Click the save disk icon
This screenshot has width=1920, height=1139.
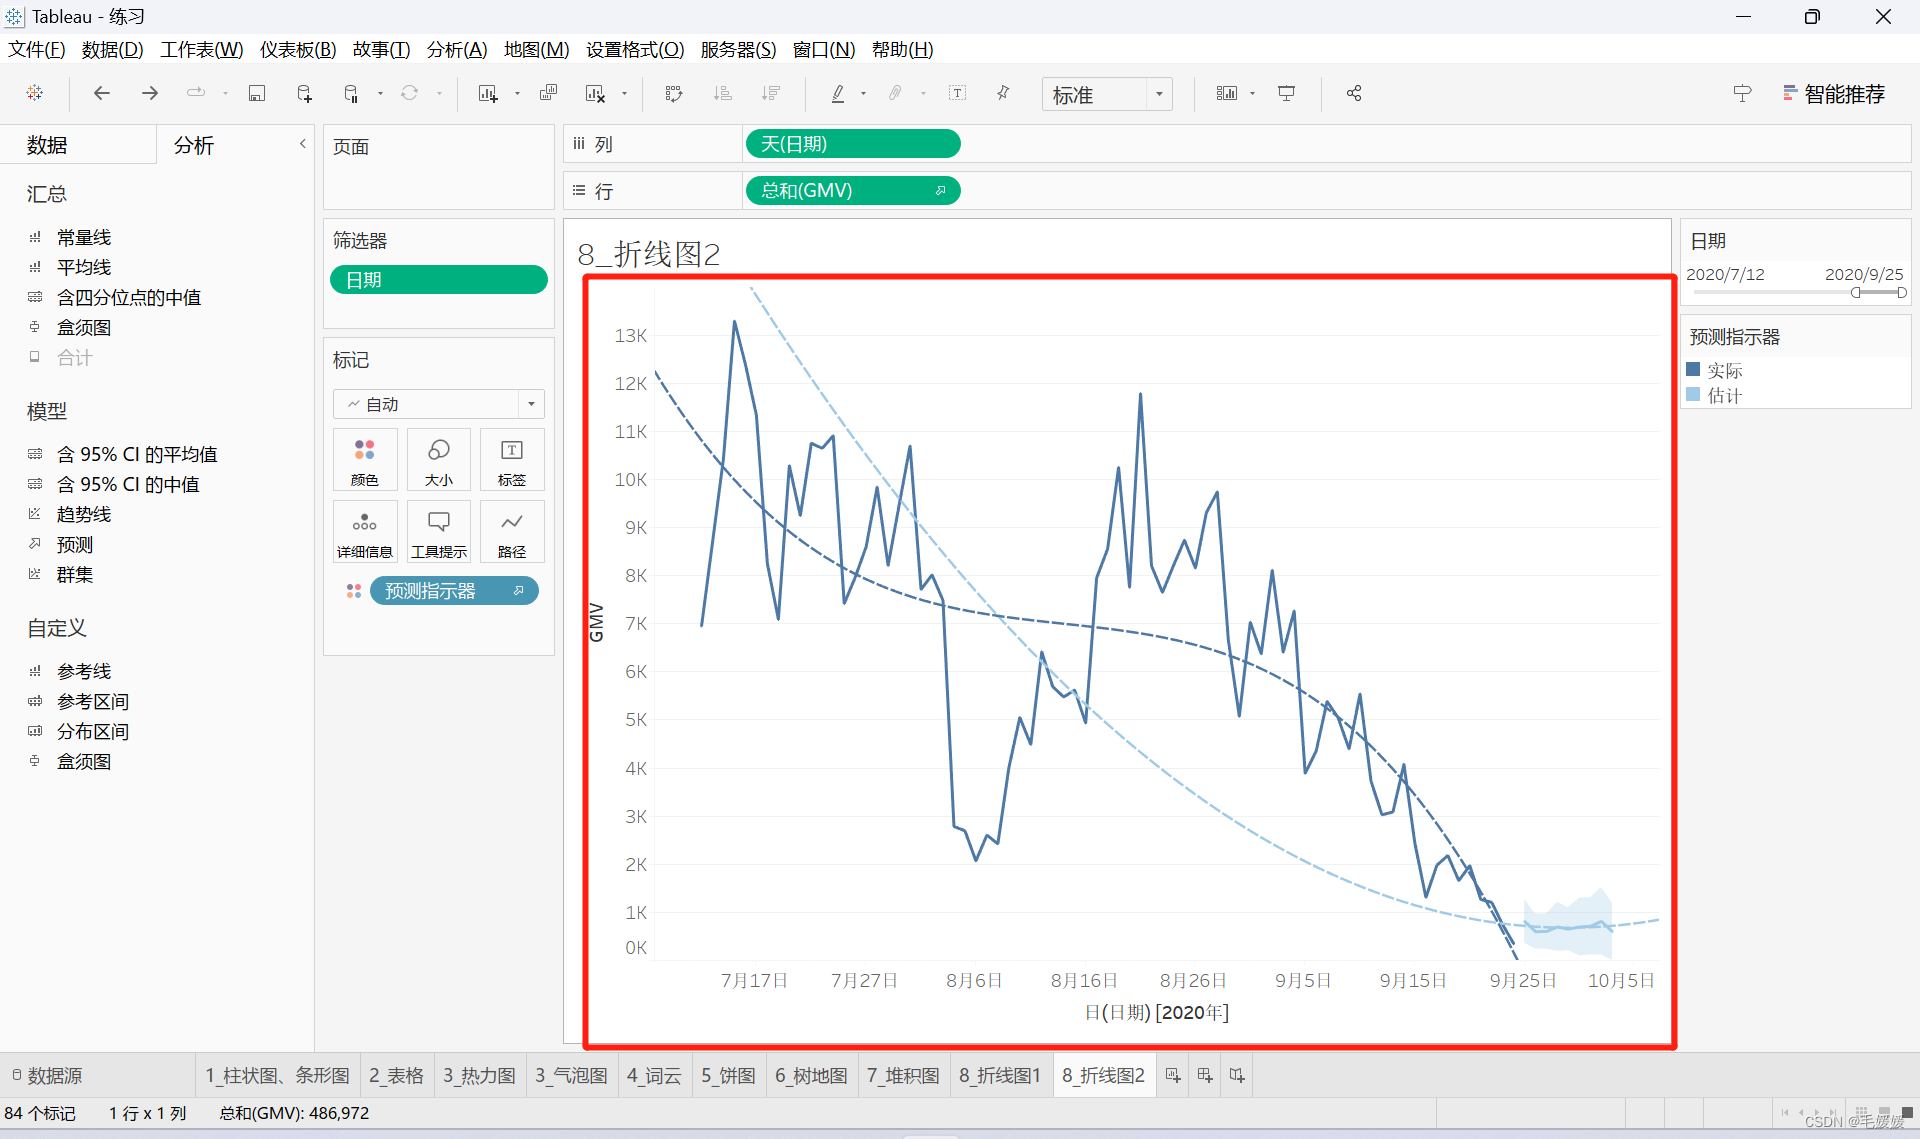257,93
